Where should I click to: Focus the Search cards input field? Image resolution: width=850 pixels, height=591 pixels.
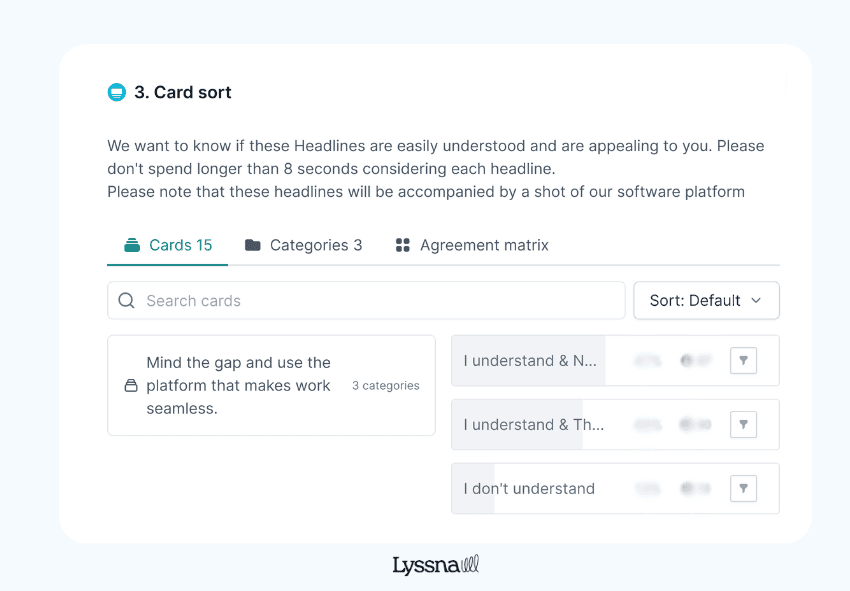[x=380, y=300]
